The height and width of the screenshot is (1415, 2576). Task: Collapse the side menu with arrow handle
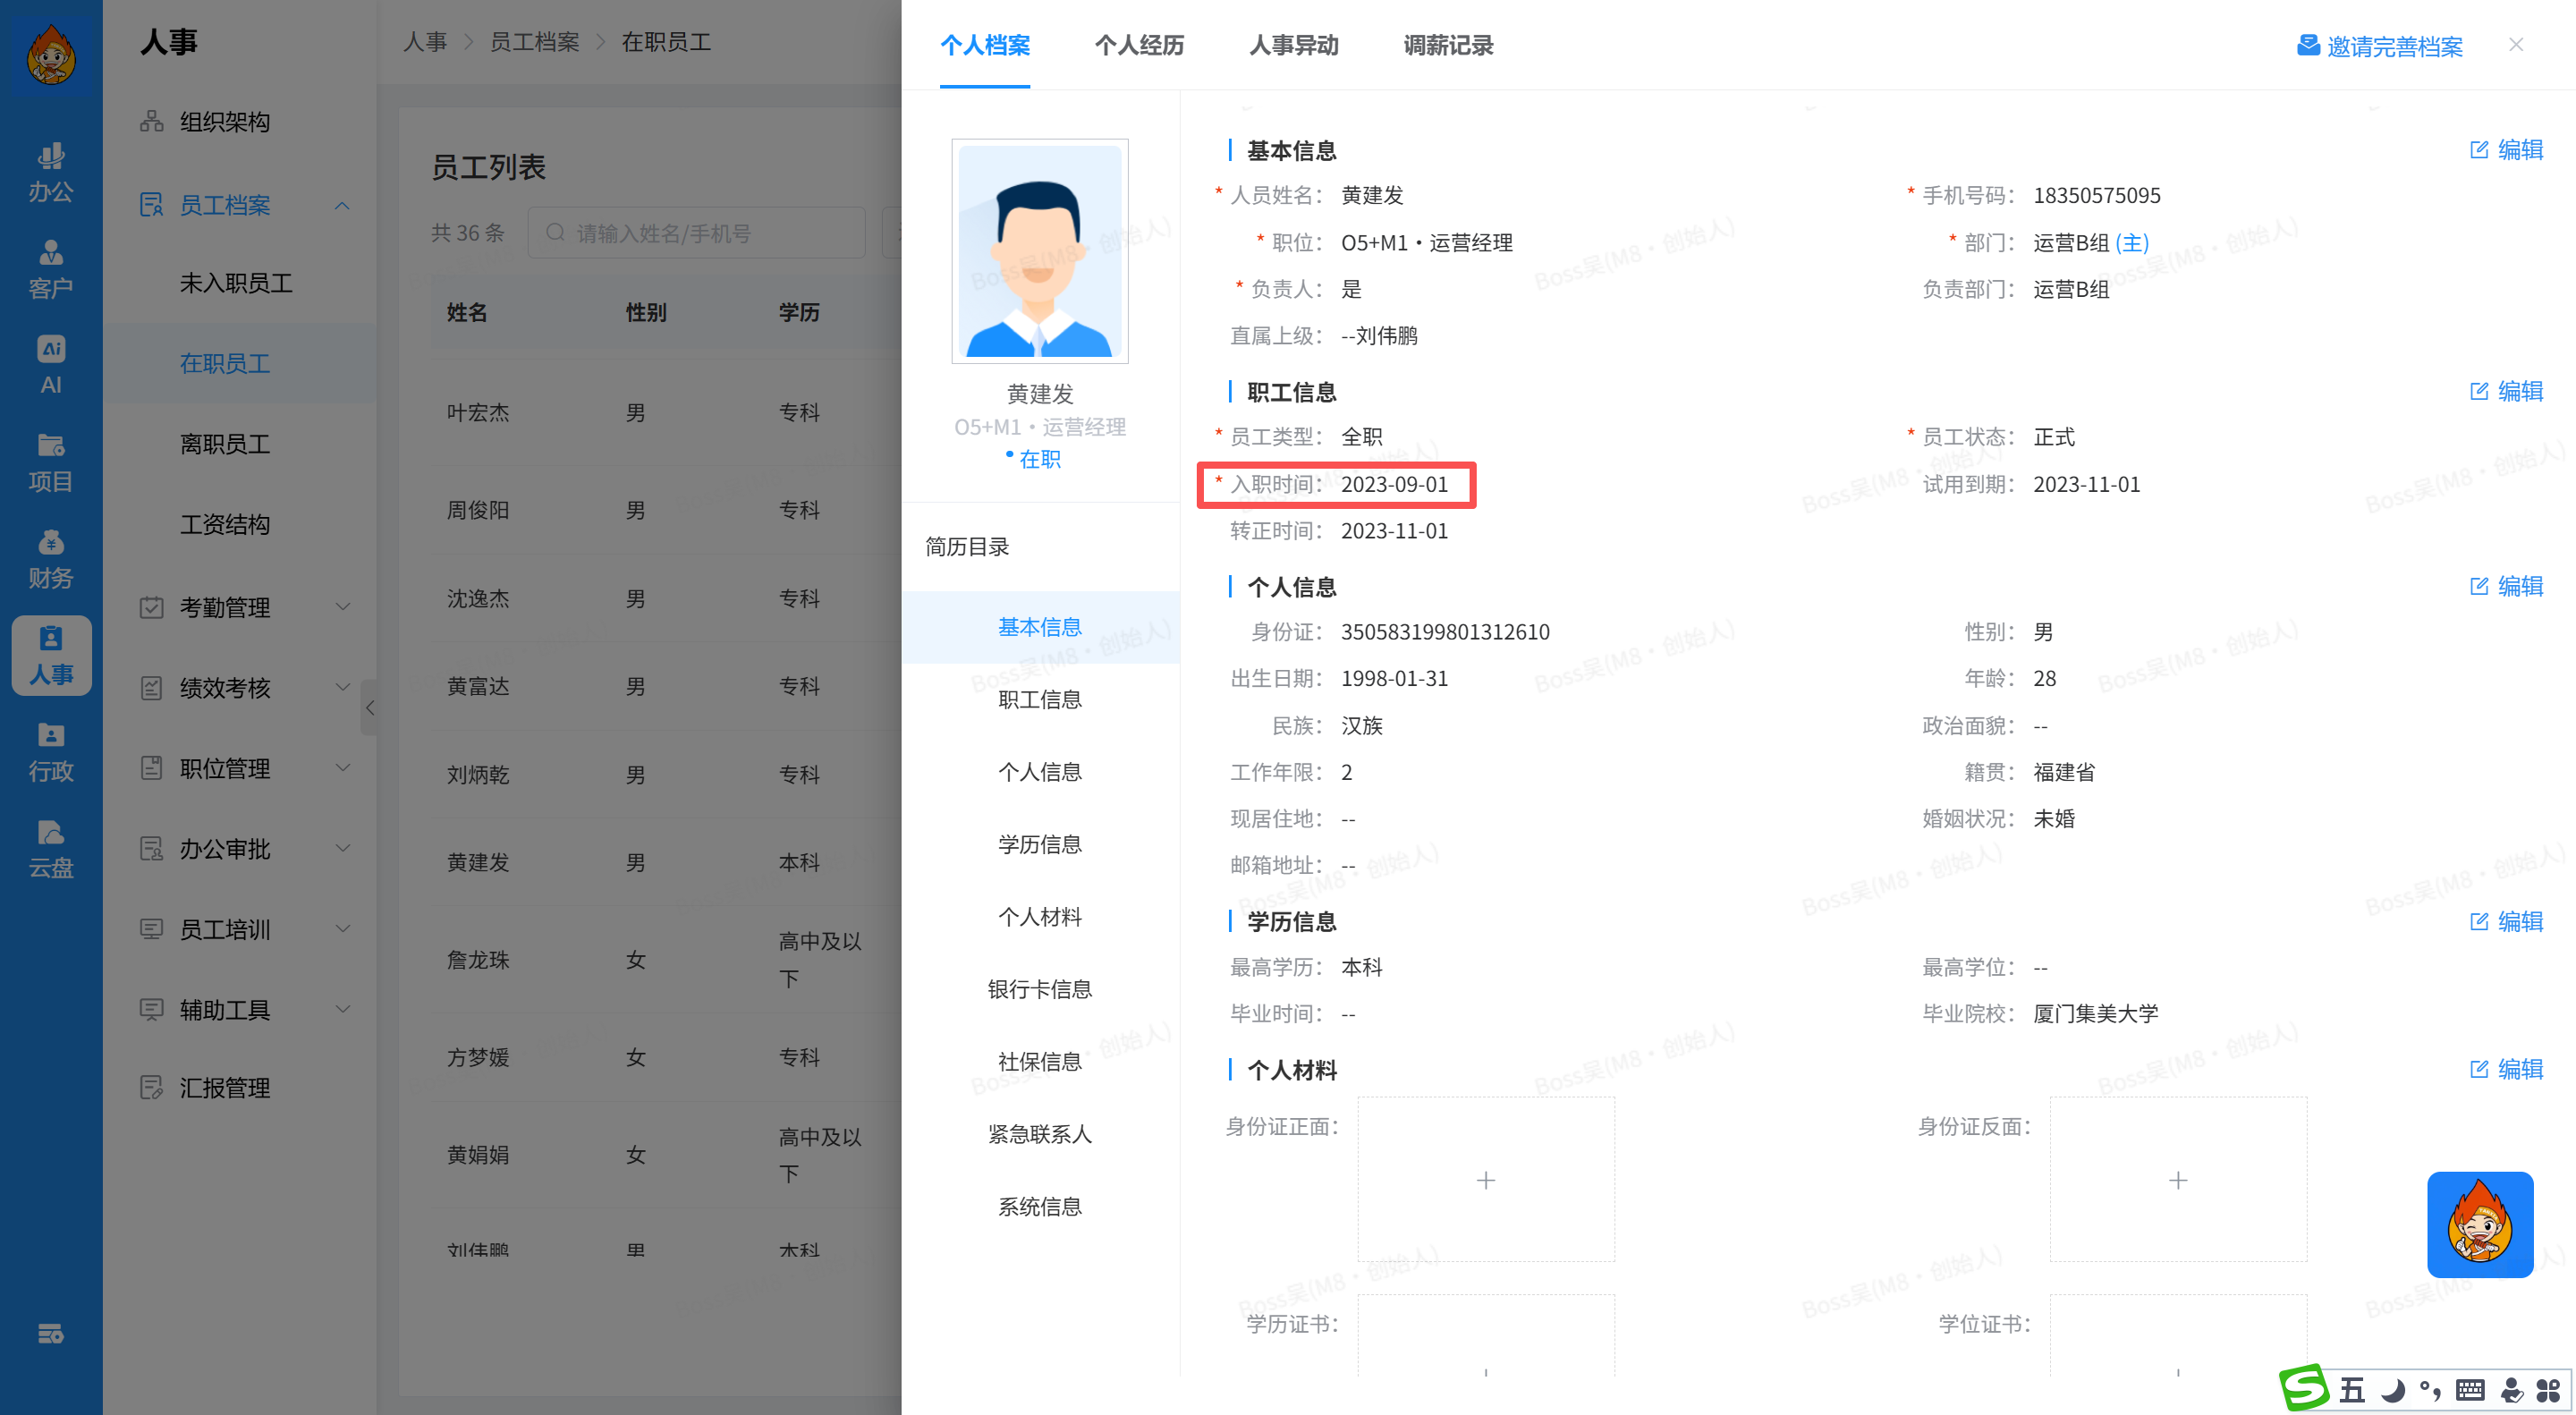(x=369, y=708)
